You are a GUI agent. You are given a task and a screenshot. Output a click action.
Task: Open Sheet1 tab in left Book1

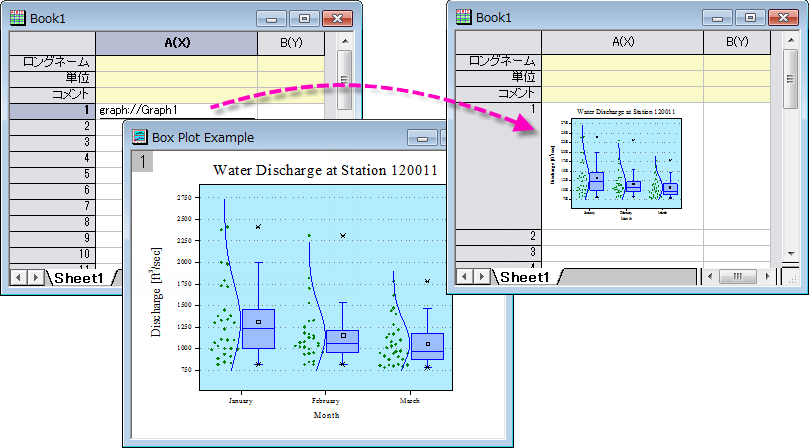tap(79, 278)
